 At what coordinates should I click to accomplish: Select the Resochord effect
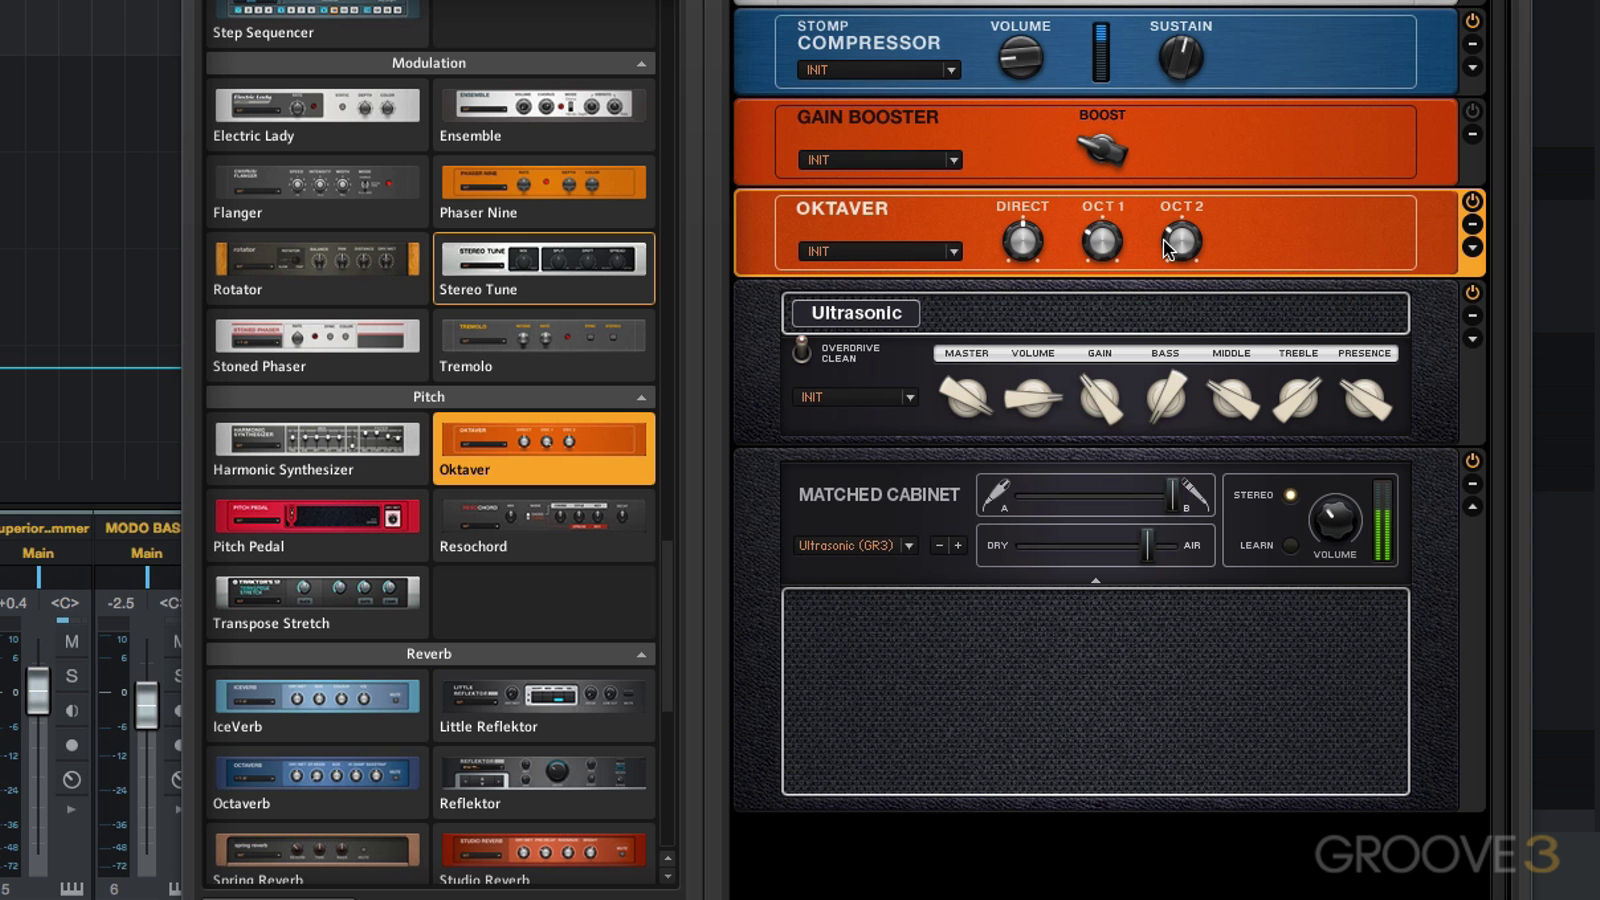(x=544, y=526)
